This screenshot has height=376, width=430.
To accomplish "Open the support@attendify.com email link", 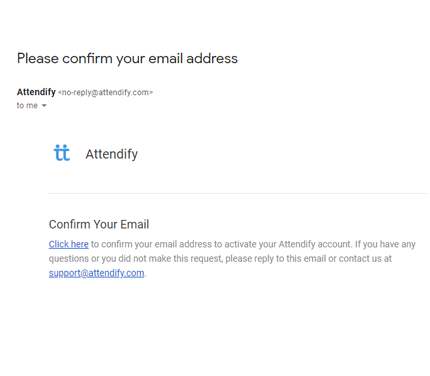I will click(x=97, y=273).
